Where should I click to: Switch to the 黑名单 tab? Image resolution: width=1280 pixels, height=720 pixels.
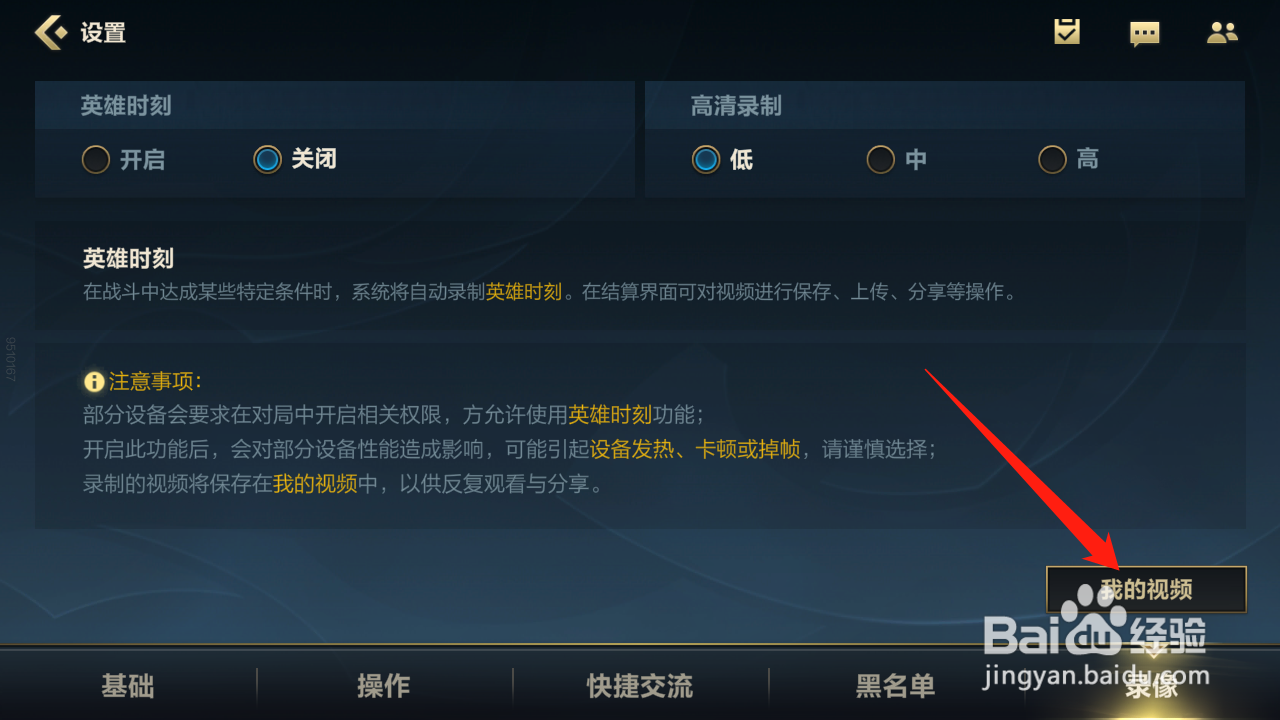[x=896, y=686]
